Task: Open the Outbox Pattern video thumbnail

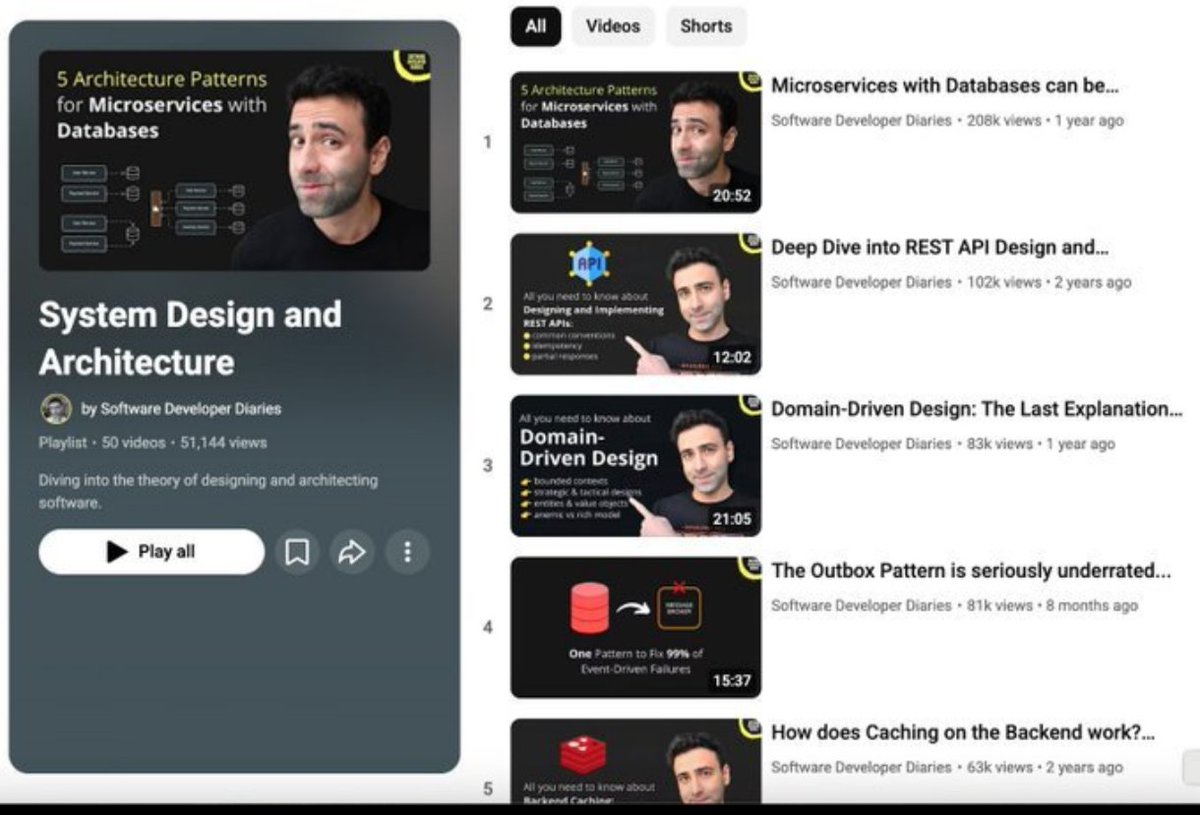Action: 636,627
